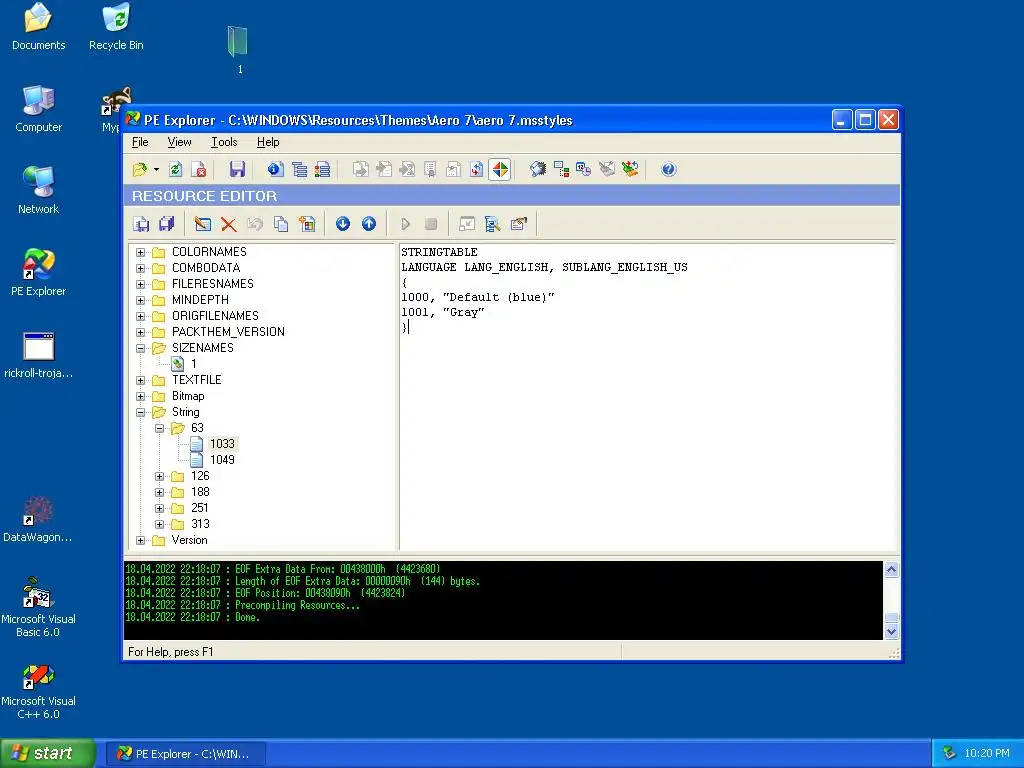Open the File menu
Screen dimensions: 1024x768
(x=140, y=142)
